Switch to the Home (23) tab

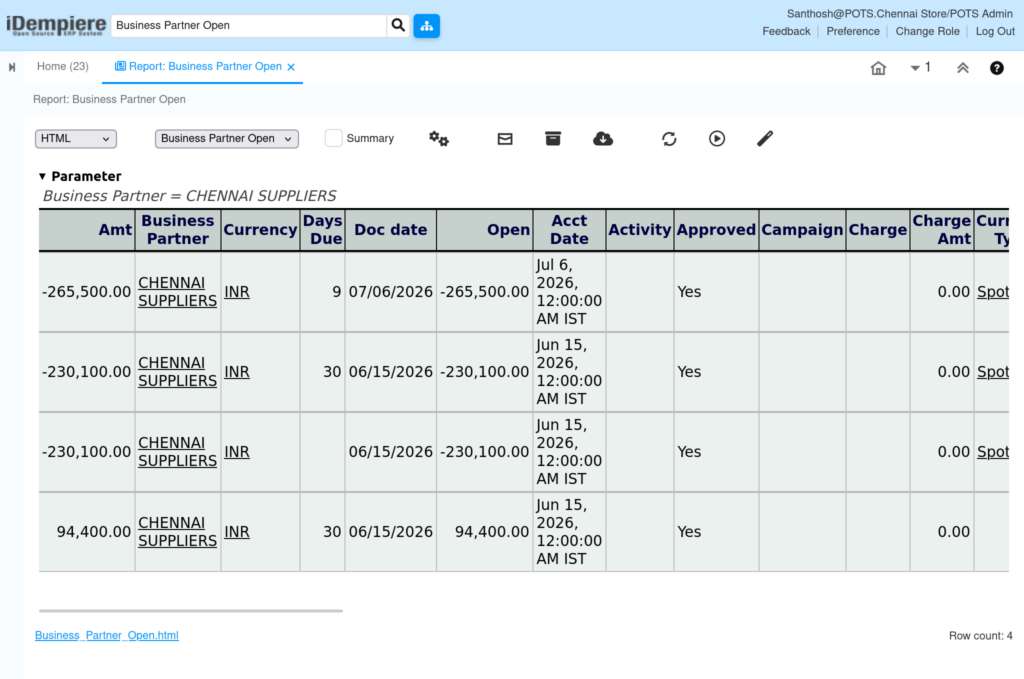pos(63,67)
